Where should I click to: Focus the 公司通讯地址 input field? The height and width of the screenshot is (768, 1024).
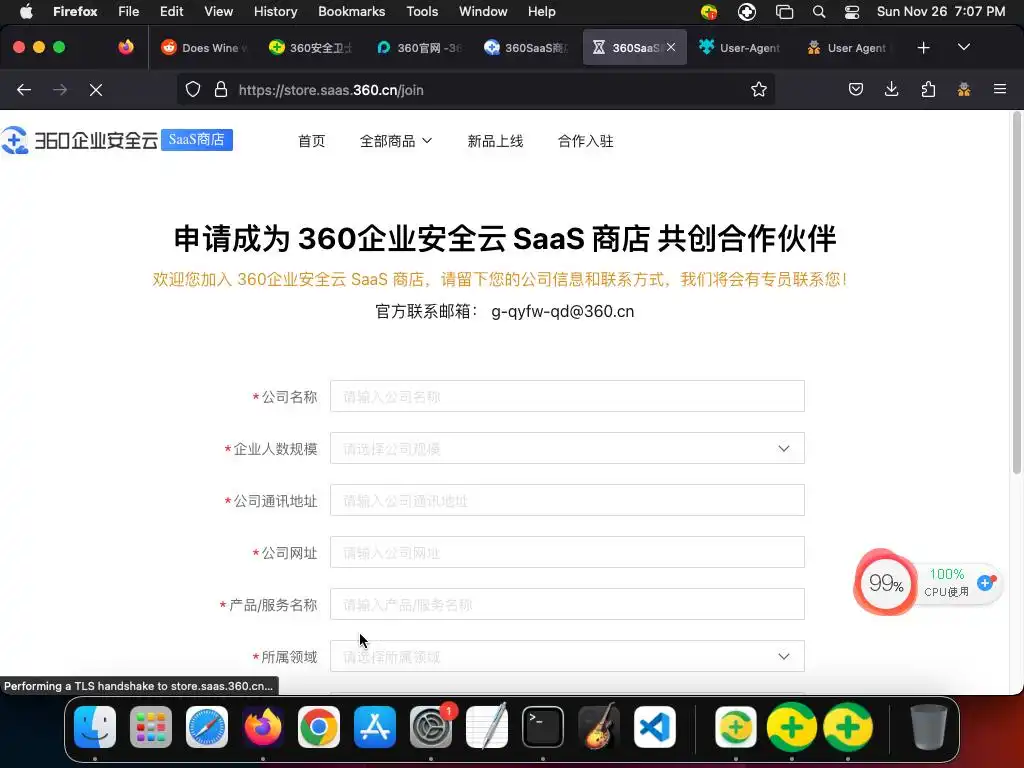[x=567, y=500]
